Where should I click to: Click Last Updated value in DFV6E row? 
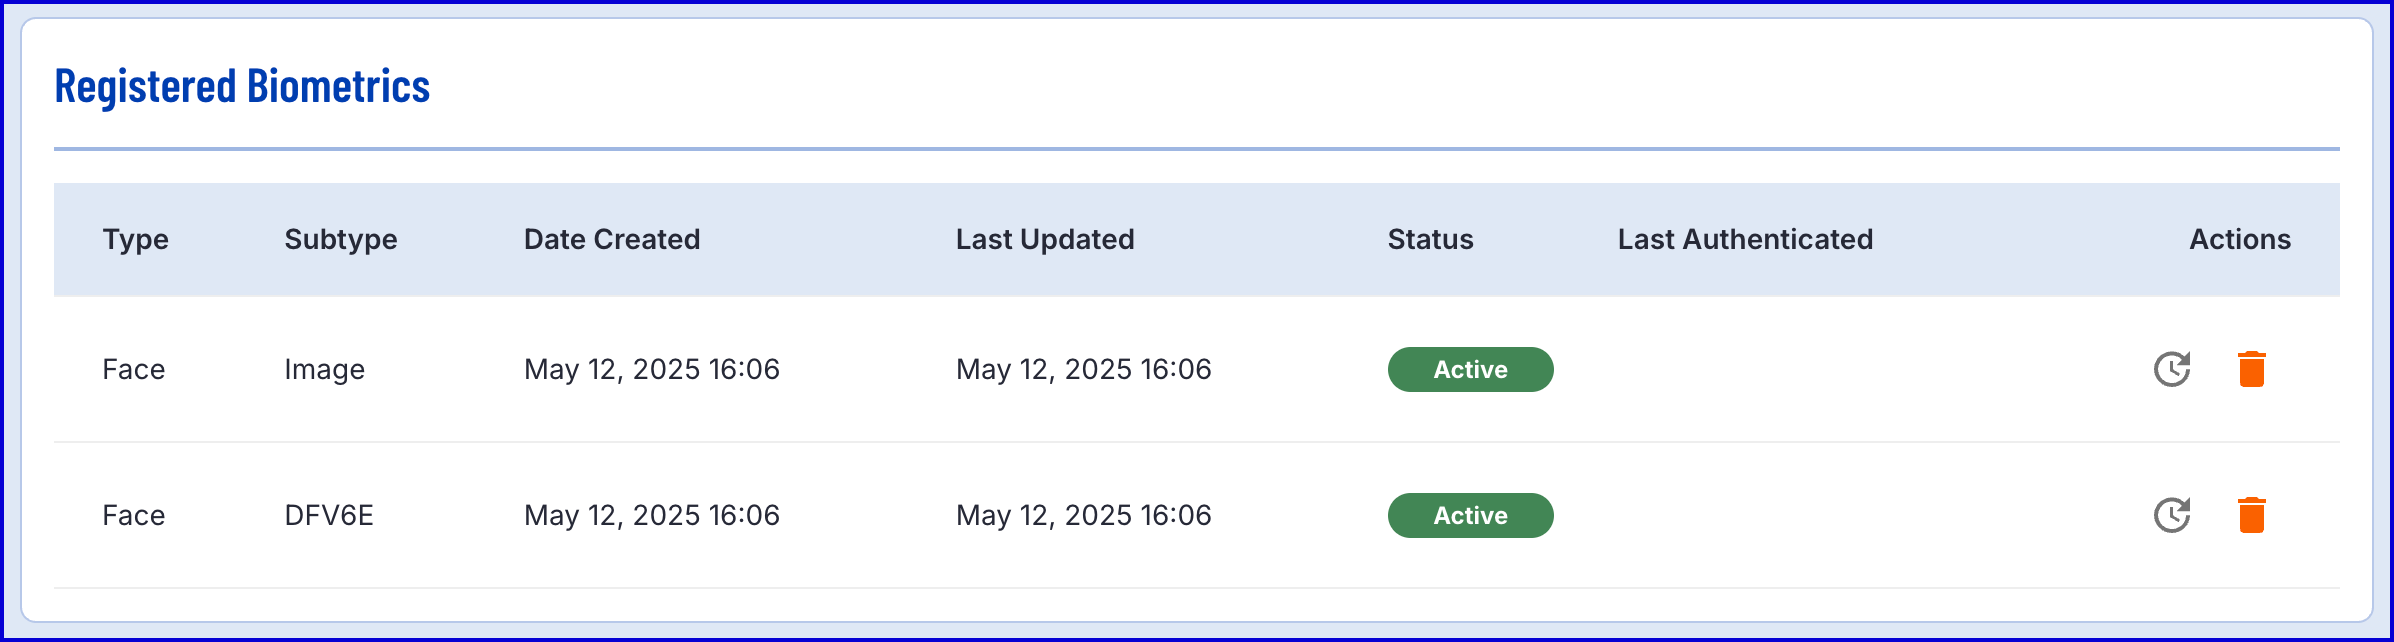pos(1084,515)
